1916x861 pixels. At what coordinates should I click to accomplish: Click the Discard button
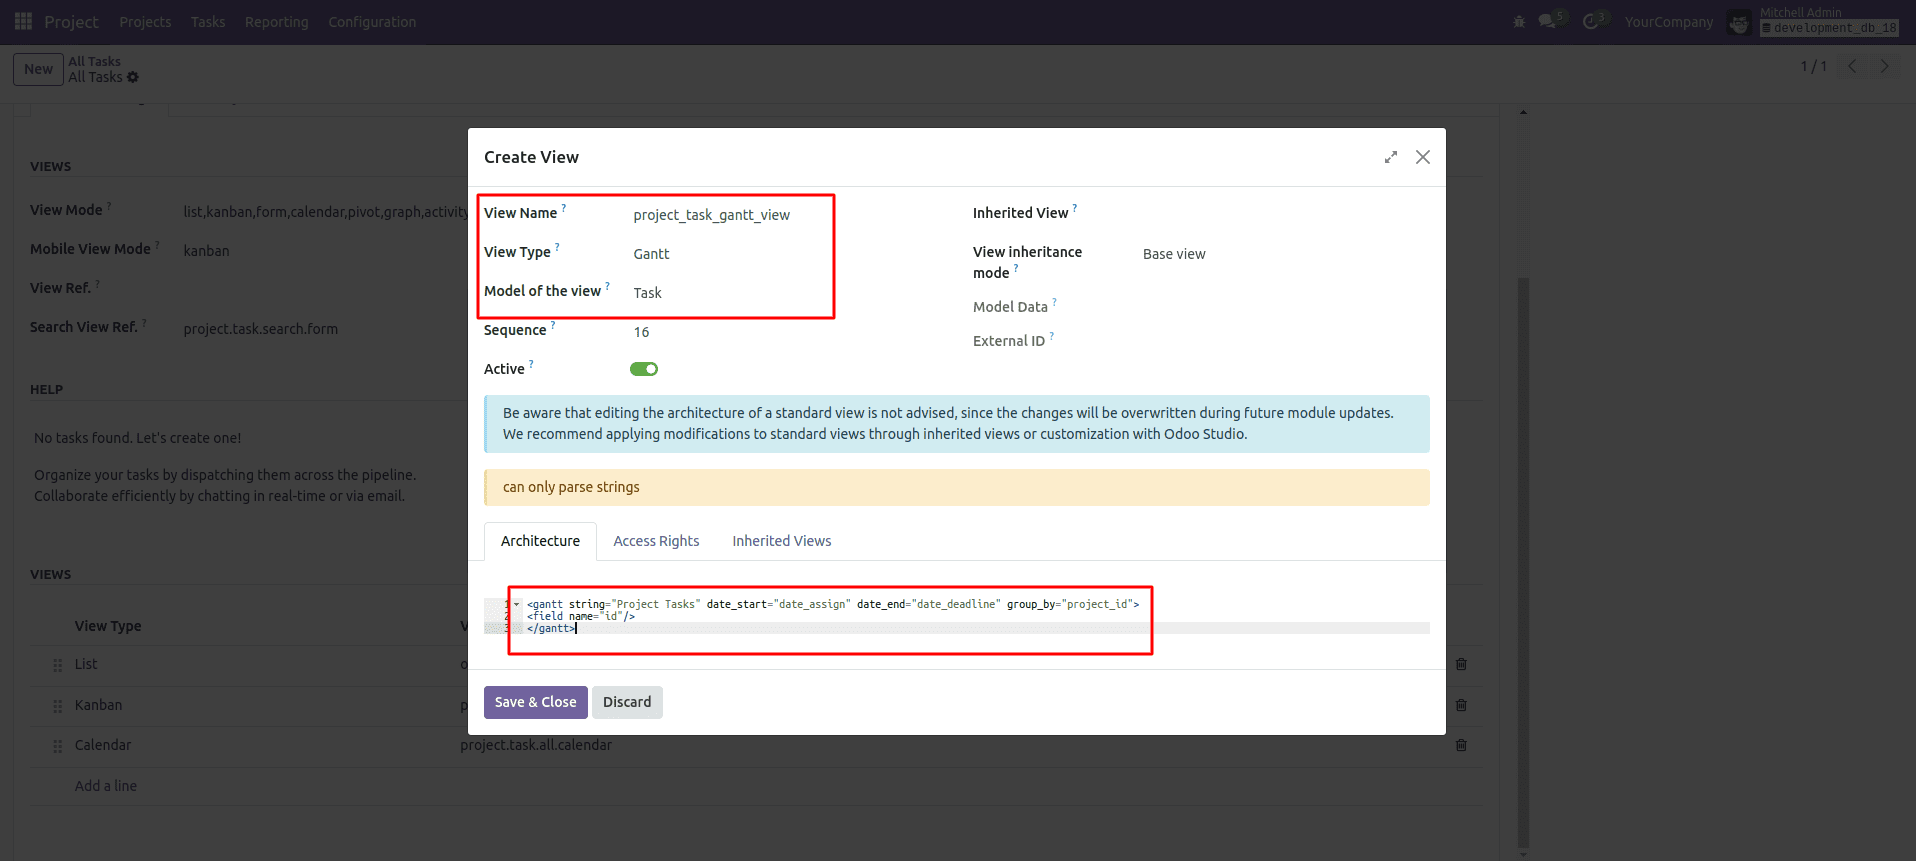(627, 702)
